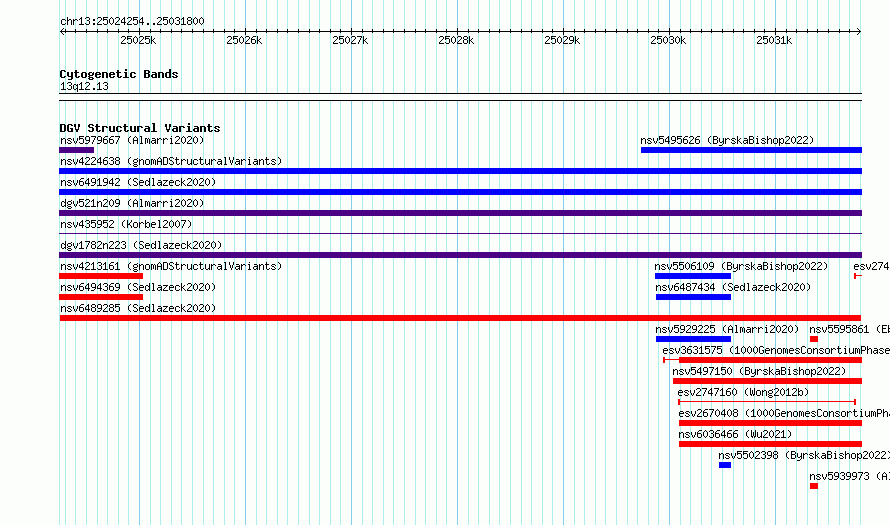Open nsv5506109 (ByrskaBishop2022) label
The height and width of the screenshot is (525, 890).
click(x=741, y=266)
